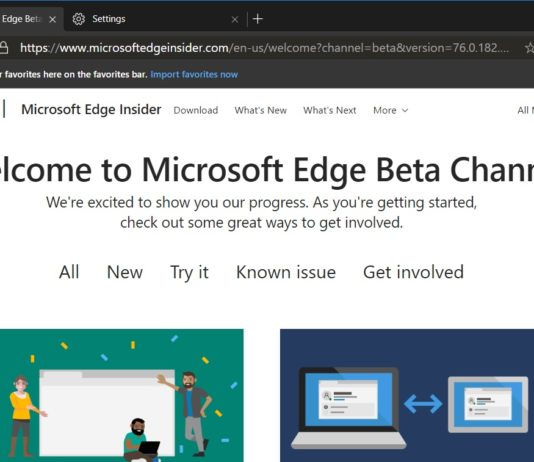534x462 pixels.
Task: Select the Try it filter
Action: tap(189, 273)
